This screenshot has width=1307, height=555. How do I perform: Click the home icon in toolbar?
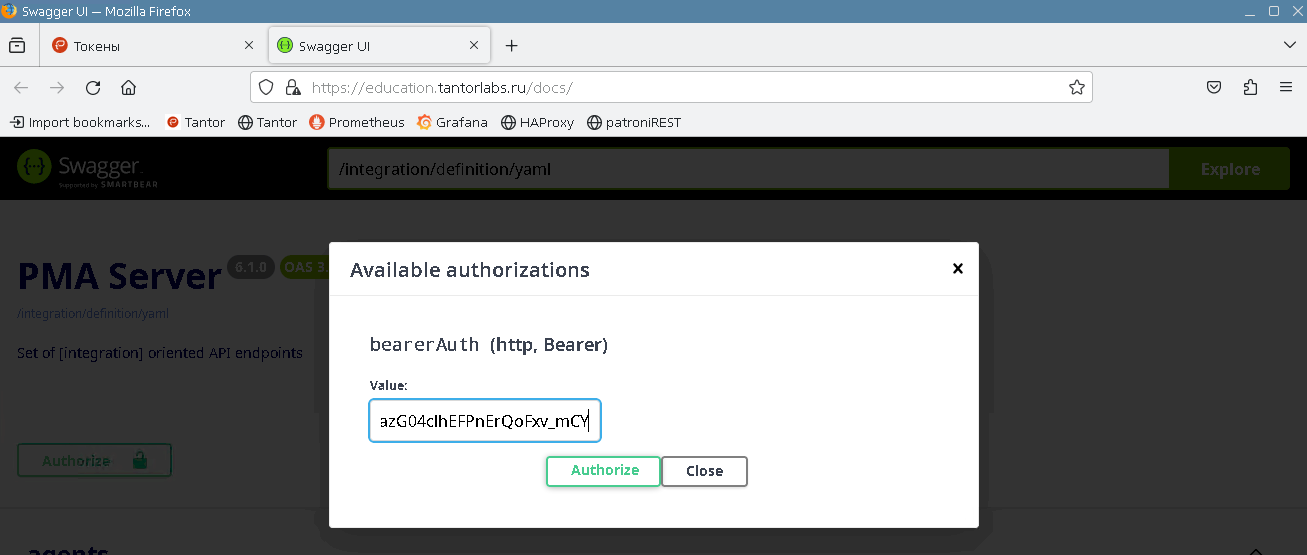point(128,88)
